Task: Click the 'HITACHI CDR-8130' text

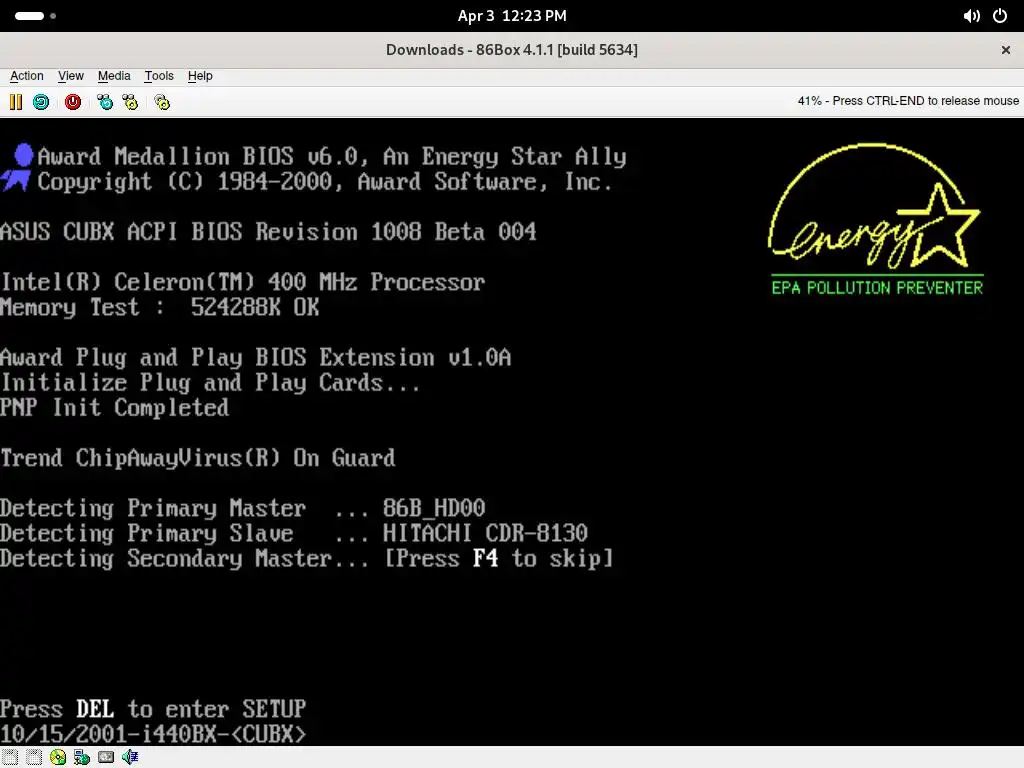Action: coord(485,533)
